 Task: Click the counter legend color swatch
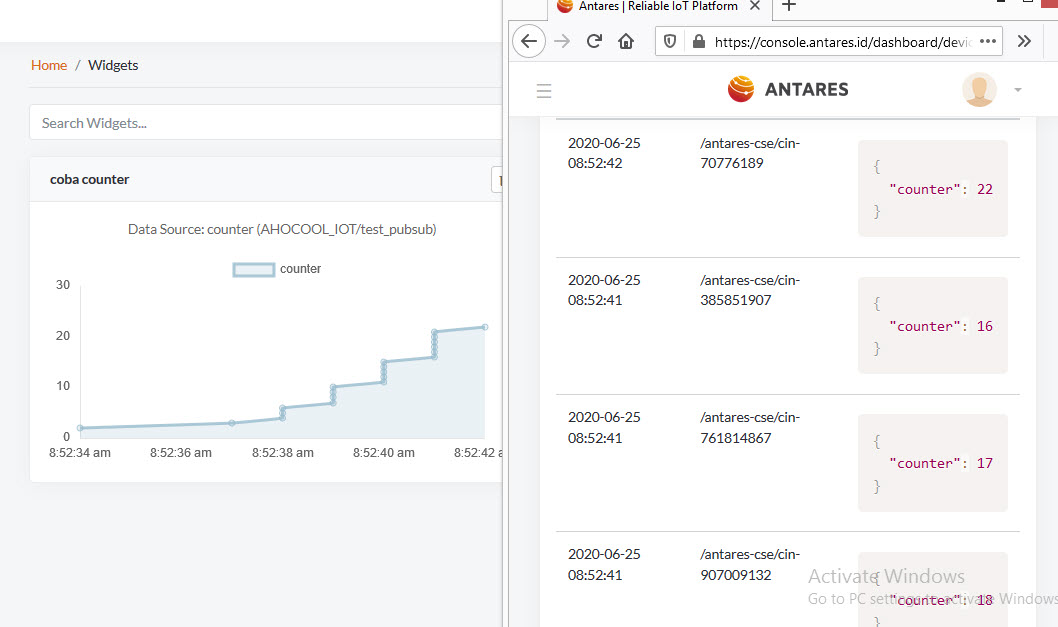(253, 268)
